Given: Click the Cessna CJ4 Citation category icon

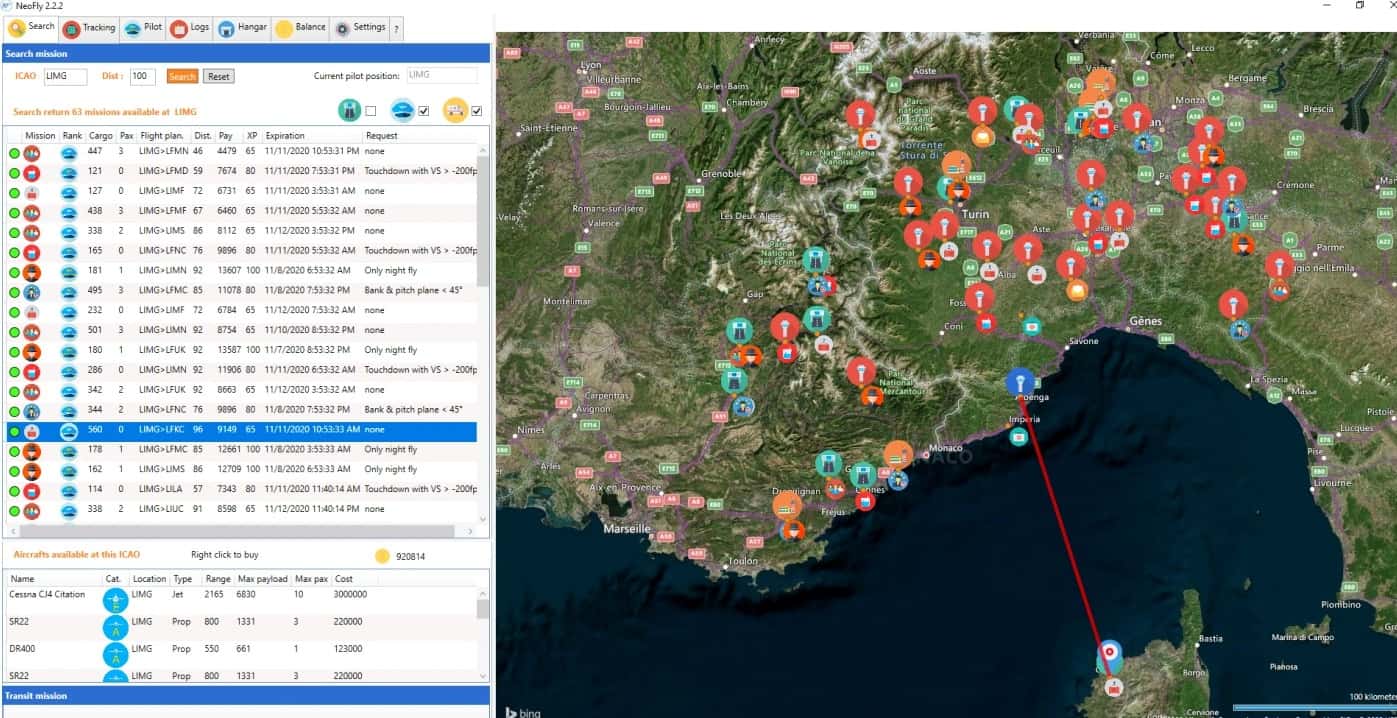Looking at the screenshot, I should tap(116, 600).
